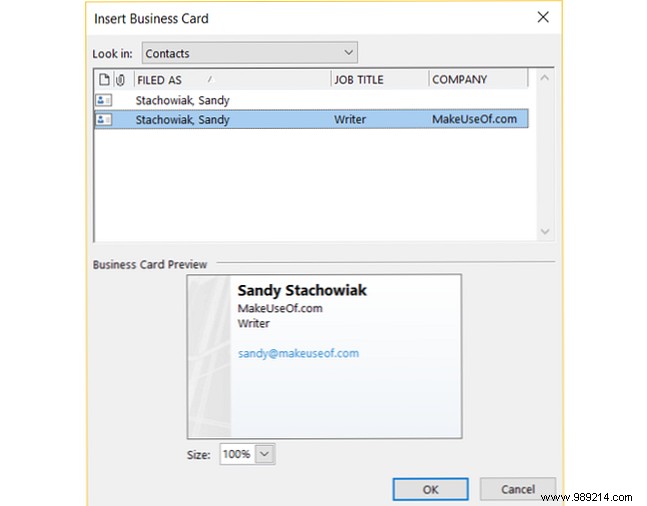Open the Look in Contacts dropdown

coord(250,53)
